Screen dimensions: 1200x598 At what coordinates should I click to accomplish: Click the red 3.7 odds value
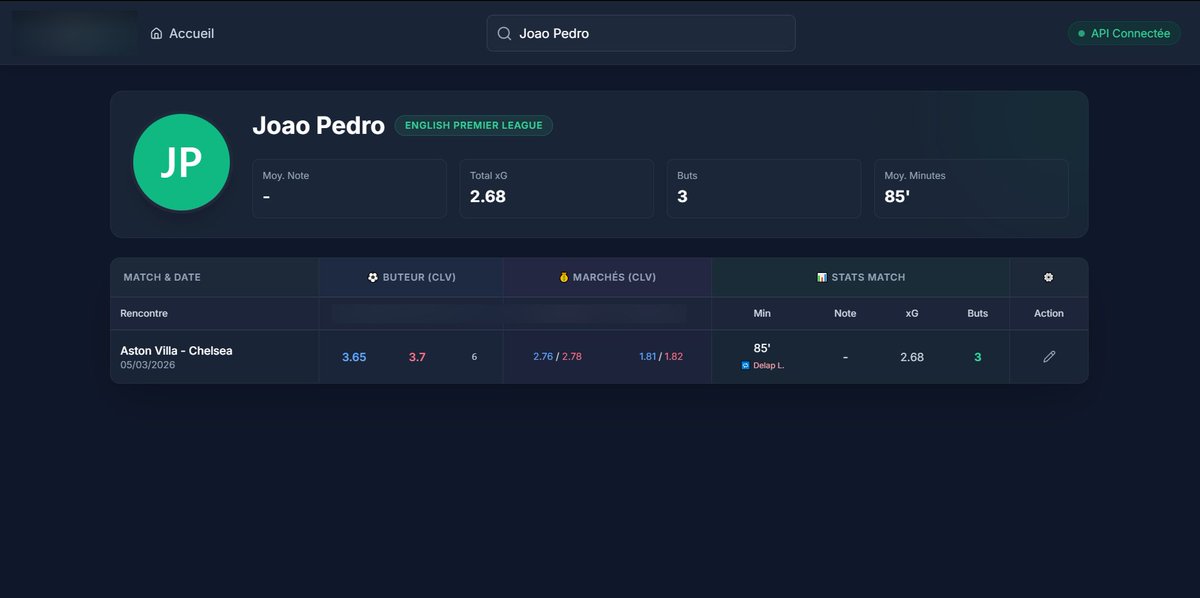click(417, 357)
